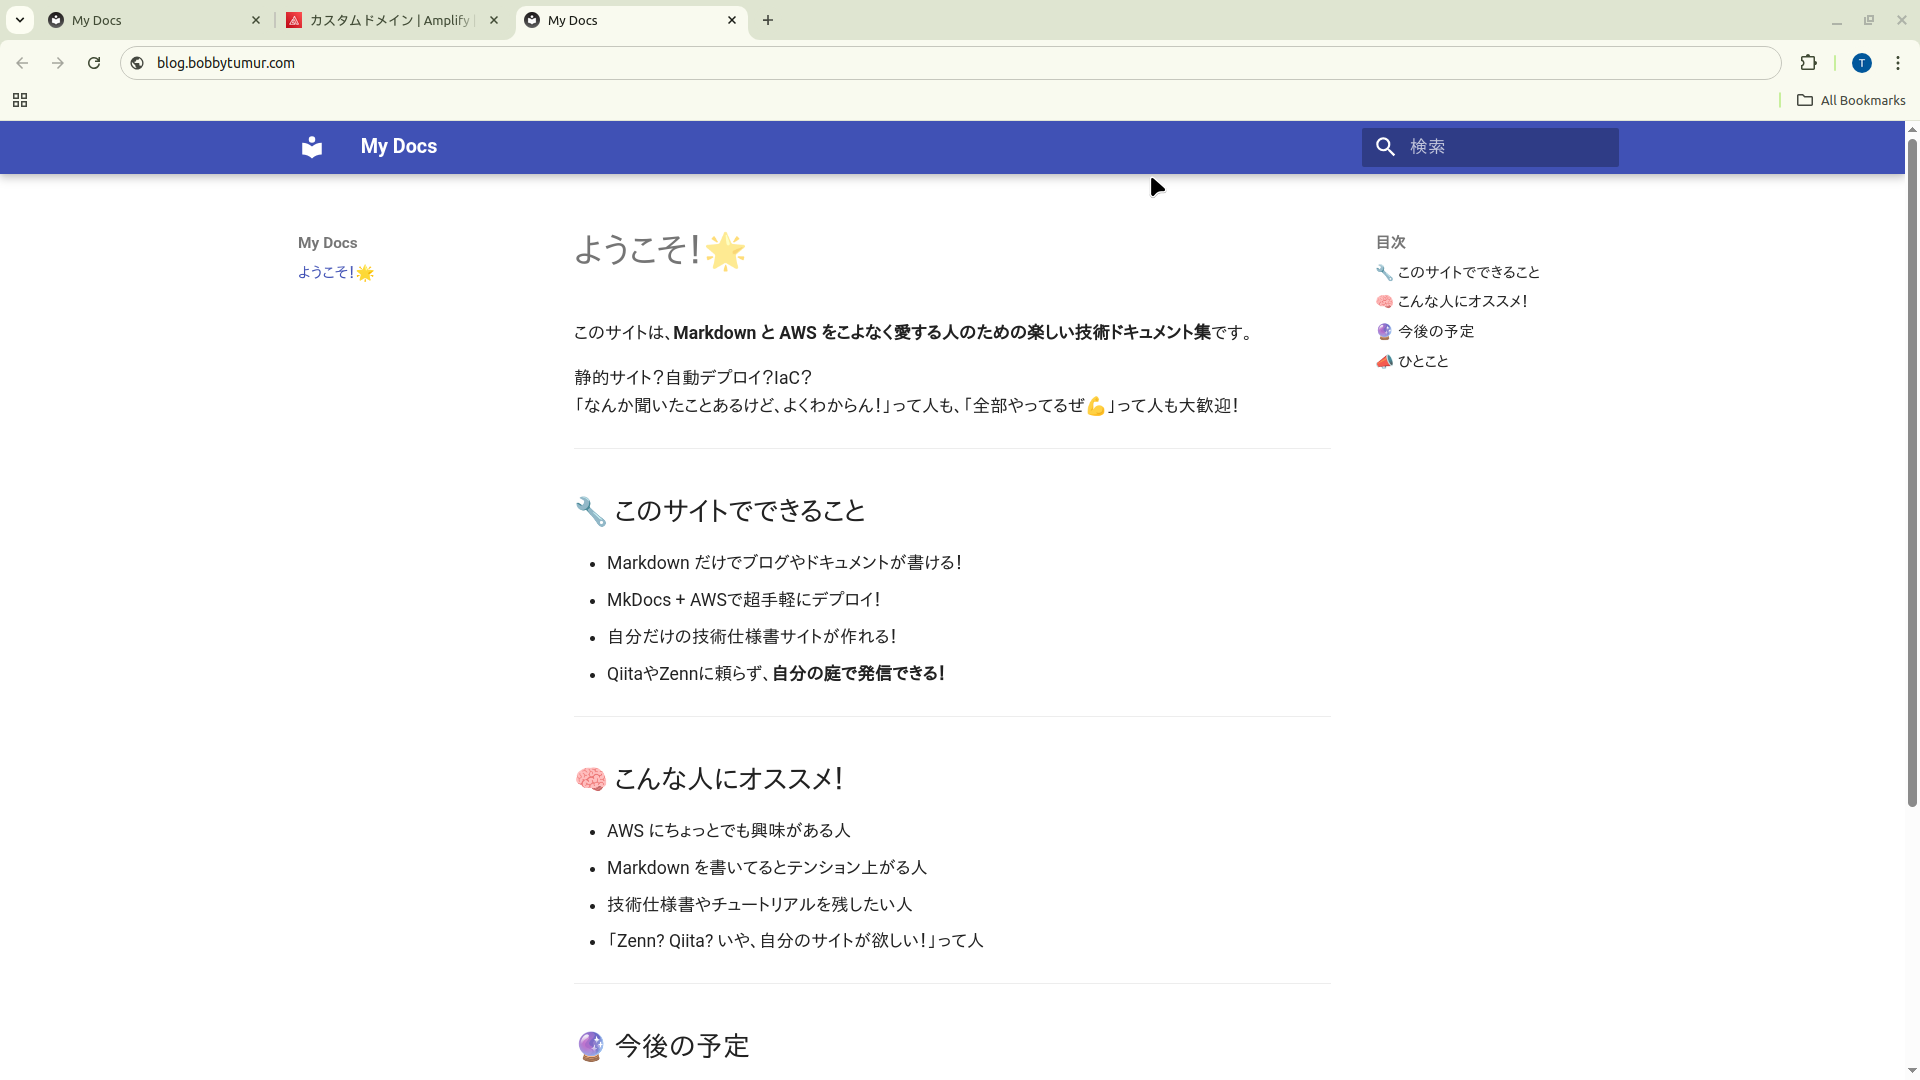This screenshot has width=1920, height=1080.
Task: Open a new tab with the plus button
Action: tap(768, 19)
